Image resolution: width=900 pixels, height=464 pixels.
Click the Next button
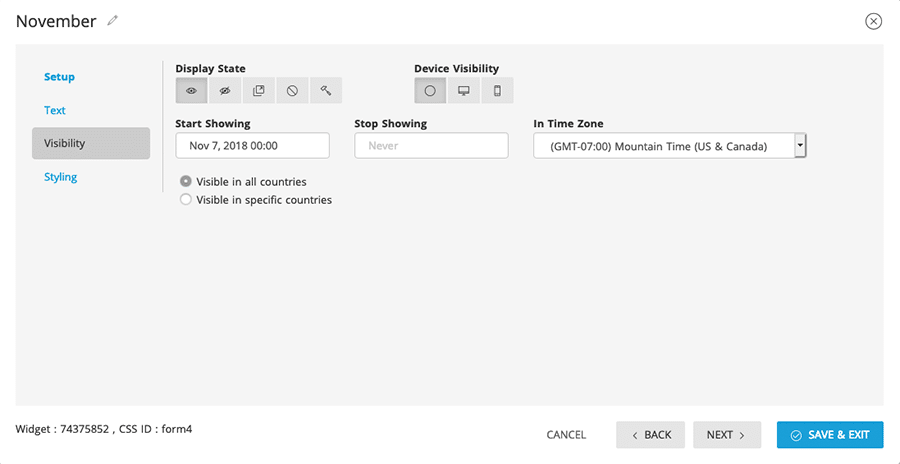[x=727, y=435]
